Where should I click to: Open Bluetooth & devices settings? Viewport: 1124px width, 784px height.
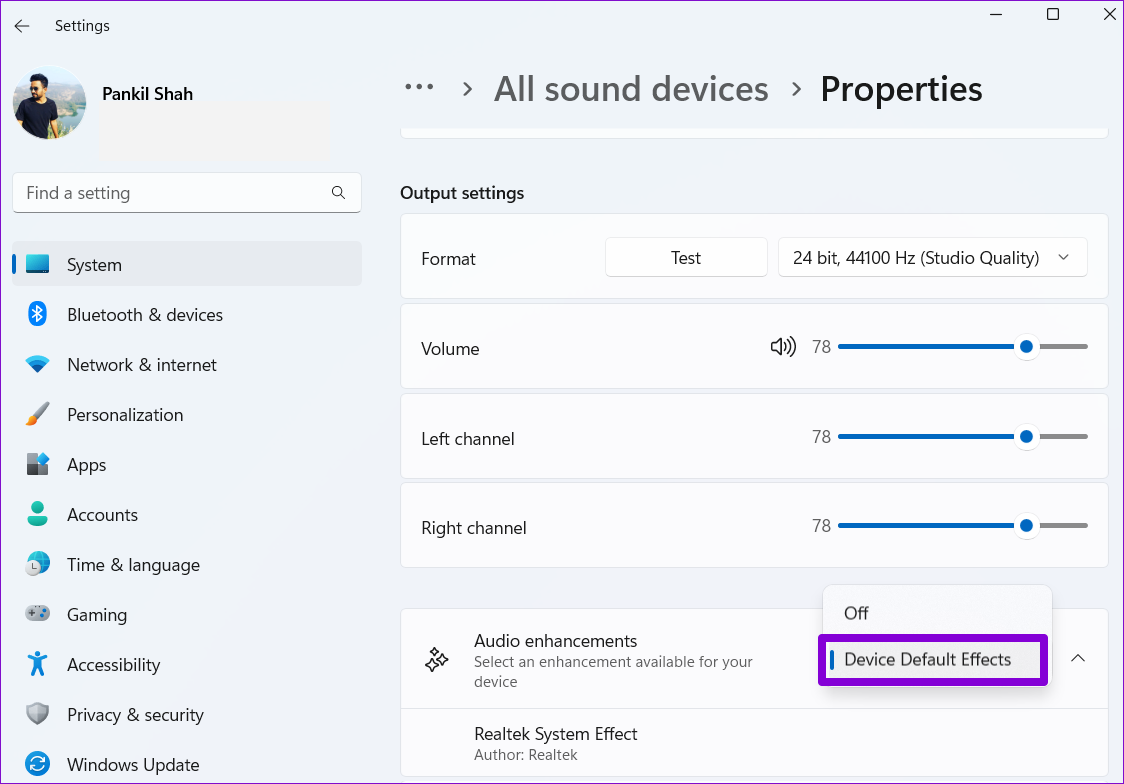coord(144,315)
